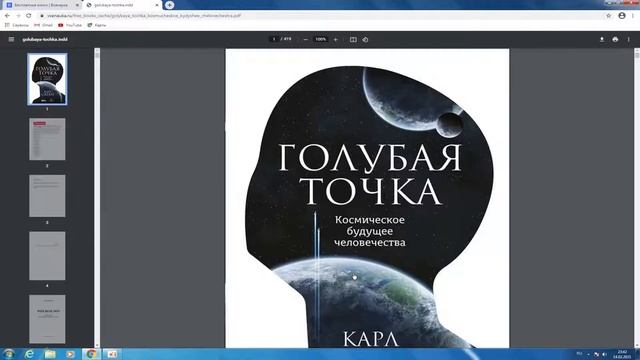This screenshot has height=360, width=640.
Task: Open the Chrome profile avatar
Action: [622, 16]
